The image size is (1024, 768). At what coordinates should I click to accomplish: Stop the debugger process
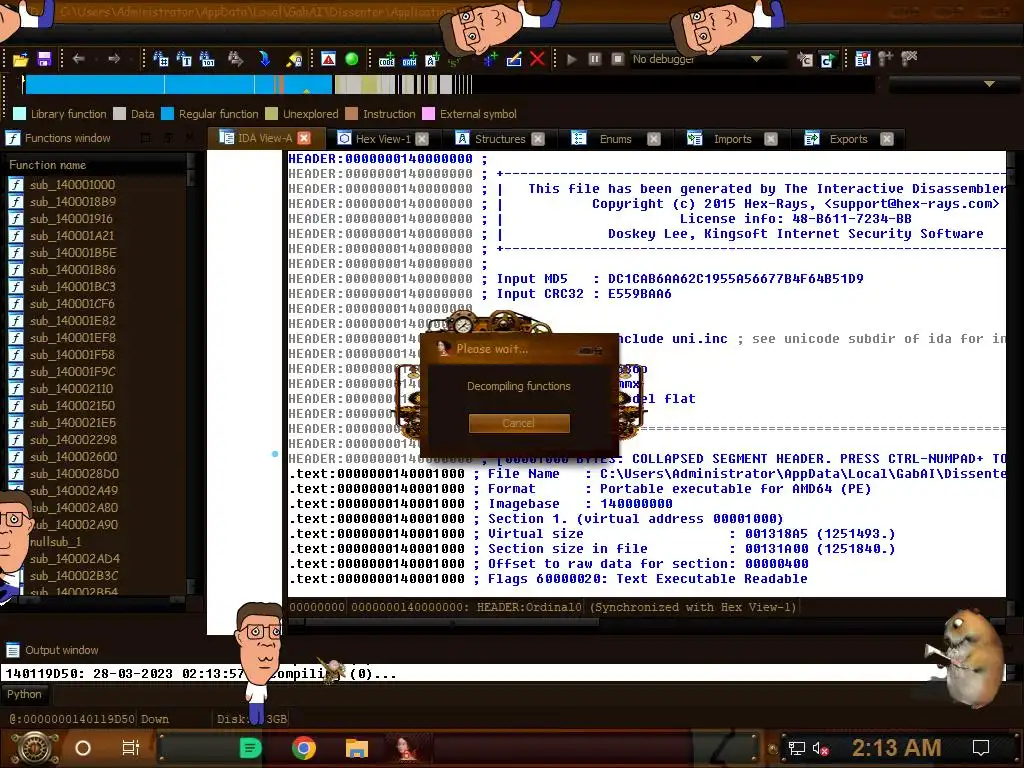pyautogui.click(x=617, y=59)
